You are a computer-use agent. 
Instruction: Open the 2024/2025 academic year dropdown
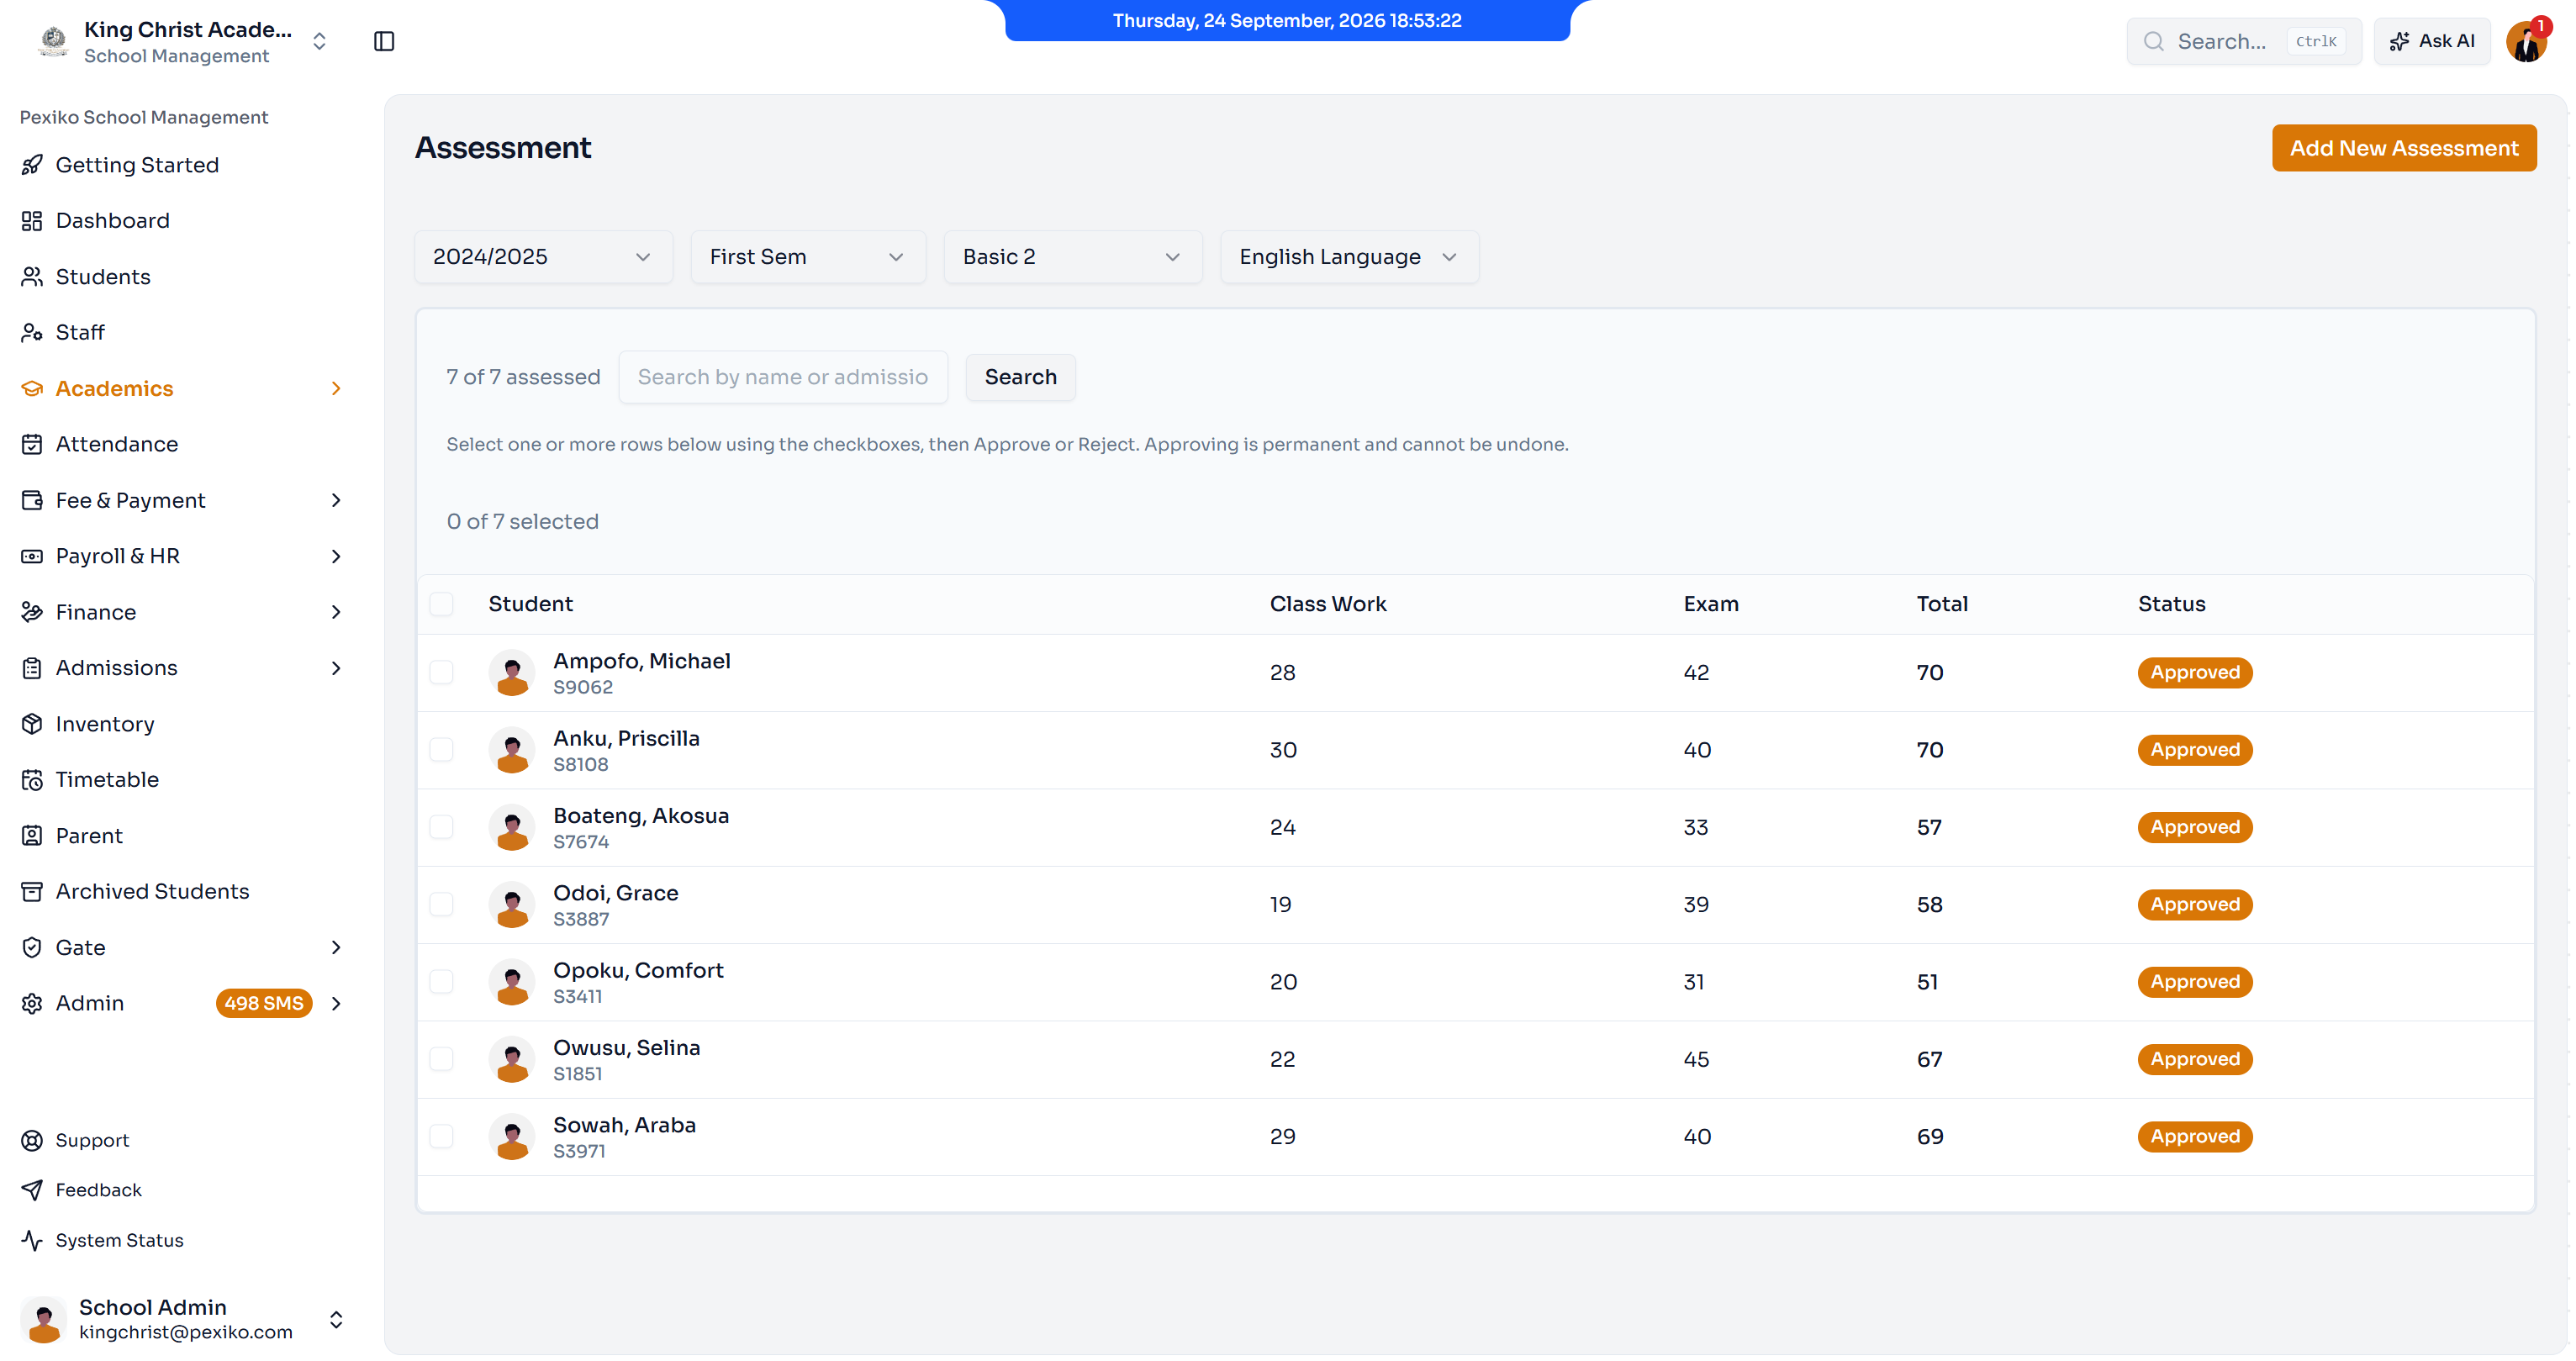[543, 257]
